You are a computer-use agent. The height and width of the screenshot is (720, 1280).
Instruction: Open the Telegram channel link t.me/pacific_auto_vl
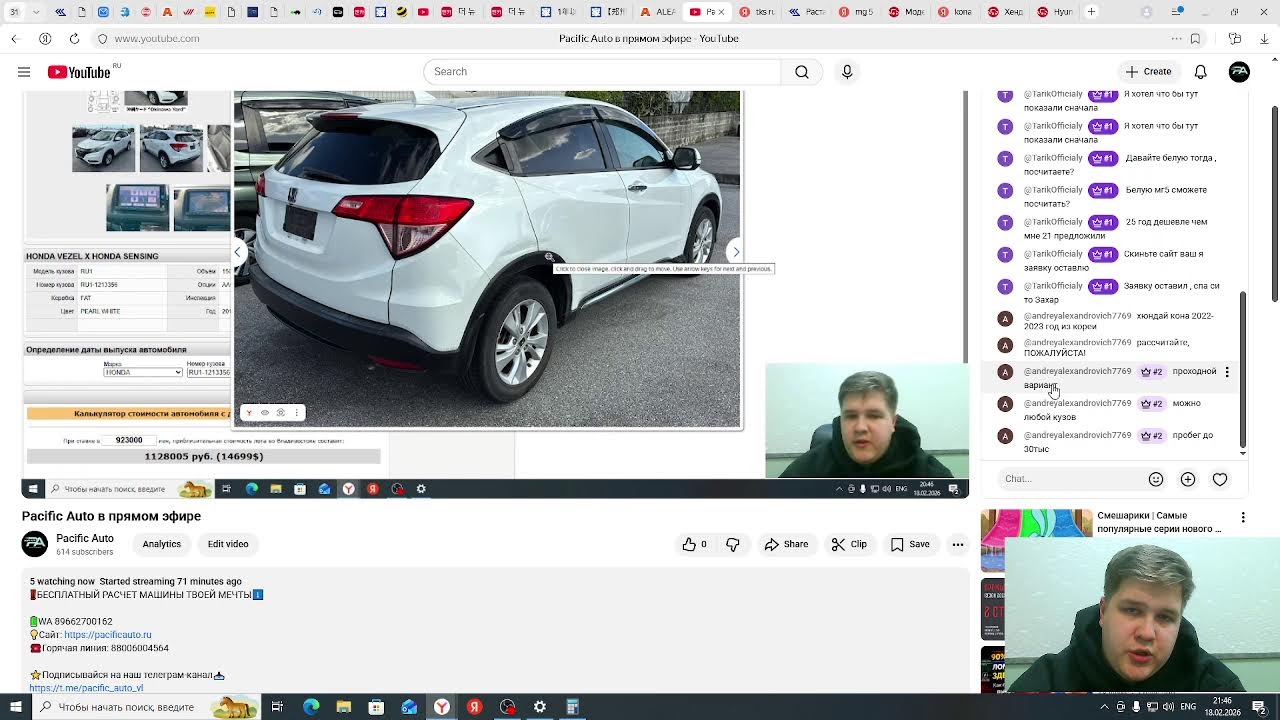tap(86, 688)
